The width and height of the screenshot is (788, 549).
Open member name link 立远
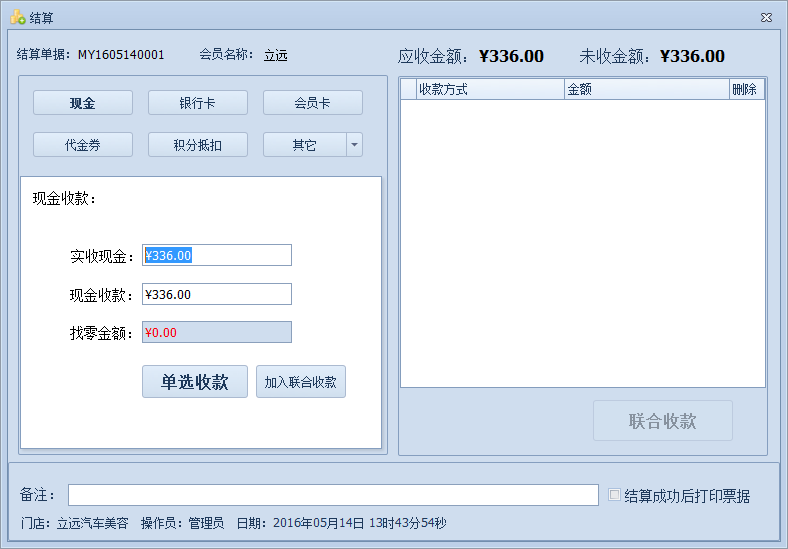tap(275, 56)
